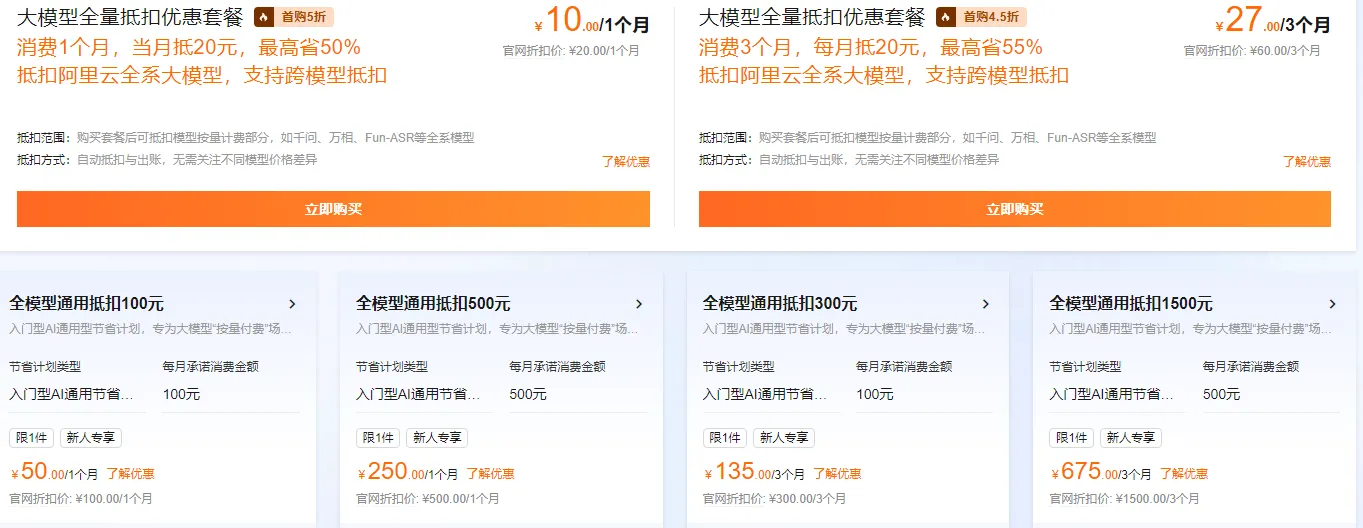The height and width of the screenshot is (528, 1363).
Task: Click 了解优惠 beside the ¥50.00 price
Action: pos(131,474)
